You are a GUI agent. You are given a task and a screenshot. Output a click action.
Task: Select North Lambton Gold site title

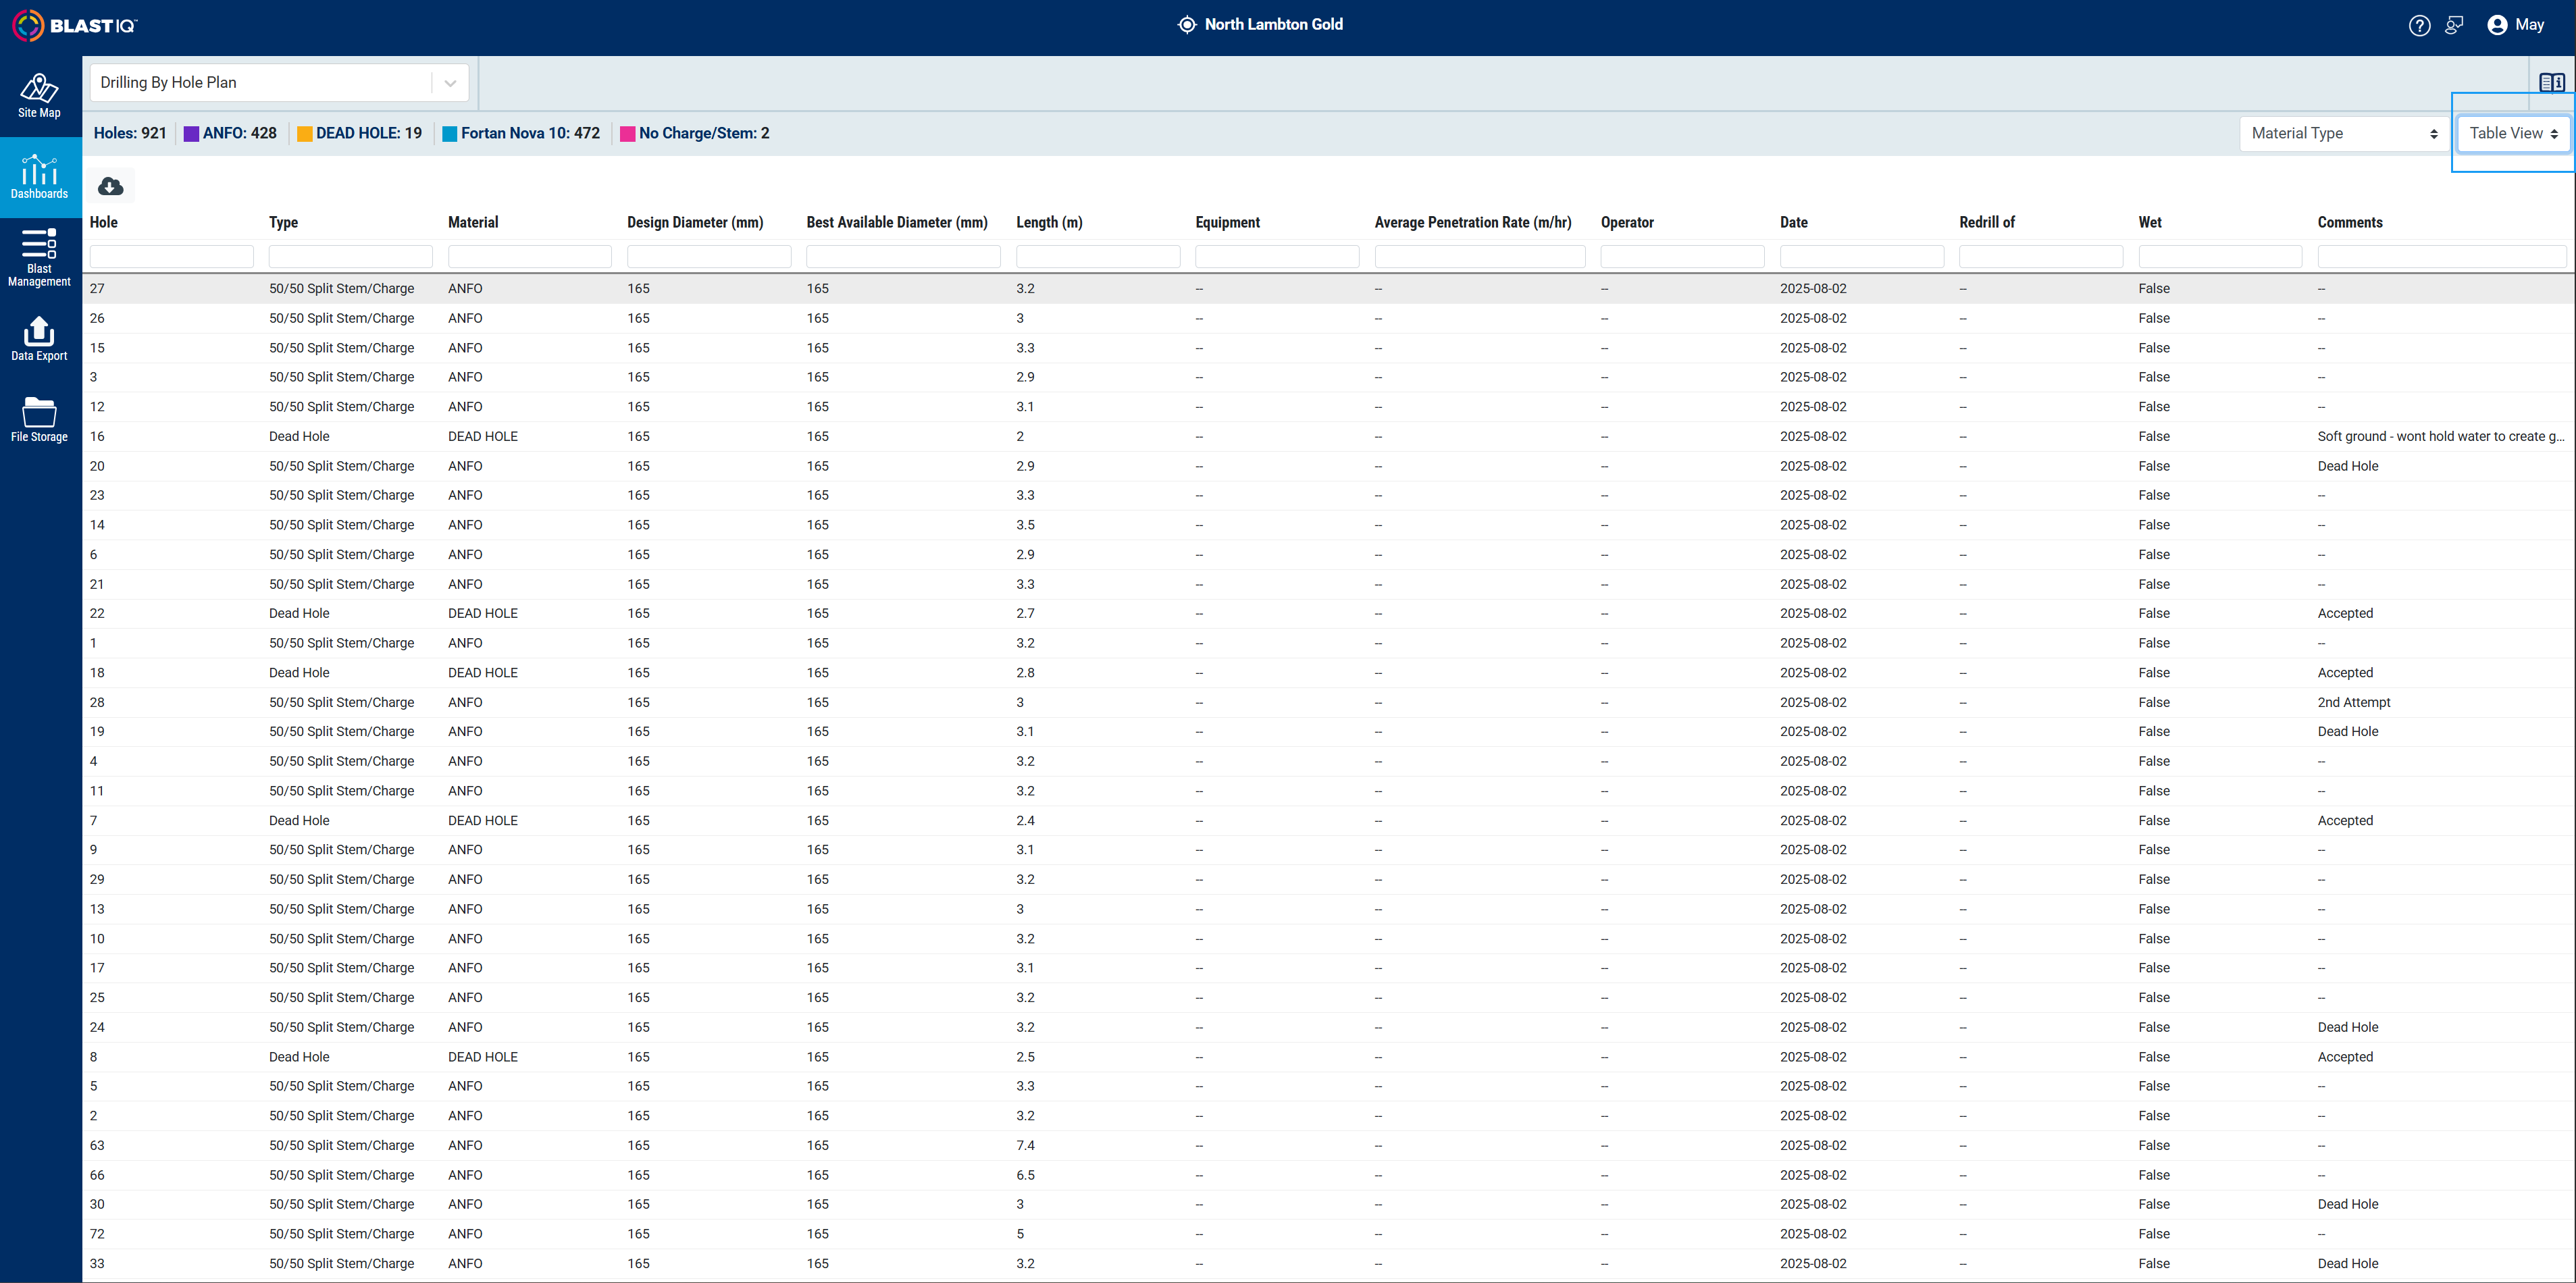1273,24
